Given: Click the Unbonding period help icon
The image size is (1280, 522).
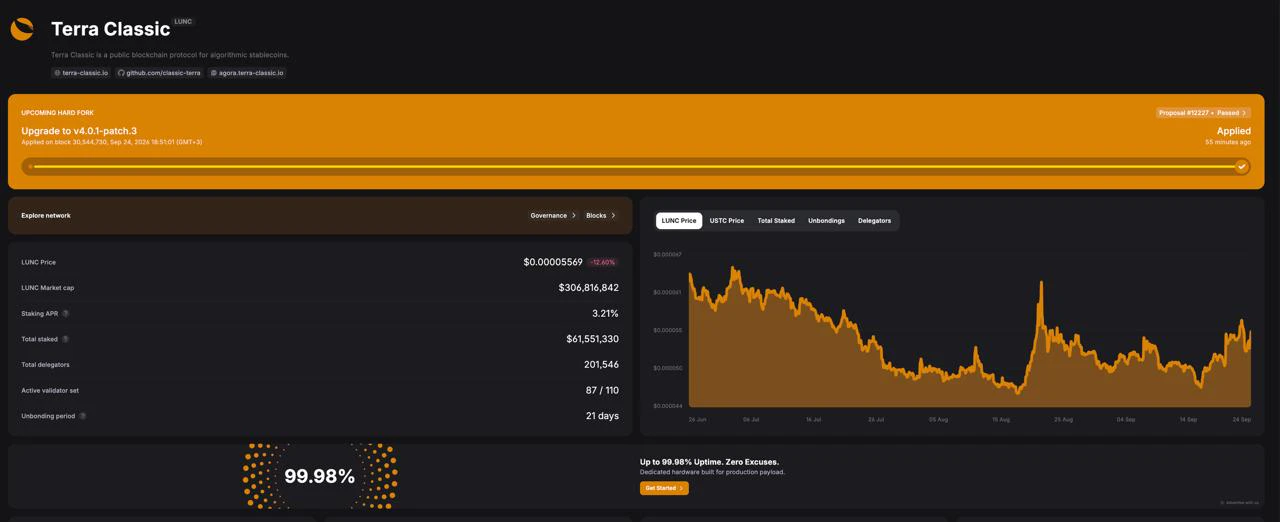Looking at the screenshot, I should tap(83, 416).
